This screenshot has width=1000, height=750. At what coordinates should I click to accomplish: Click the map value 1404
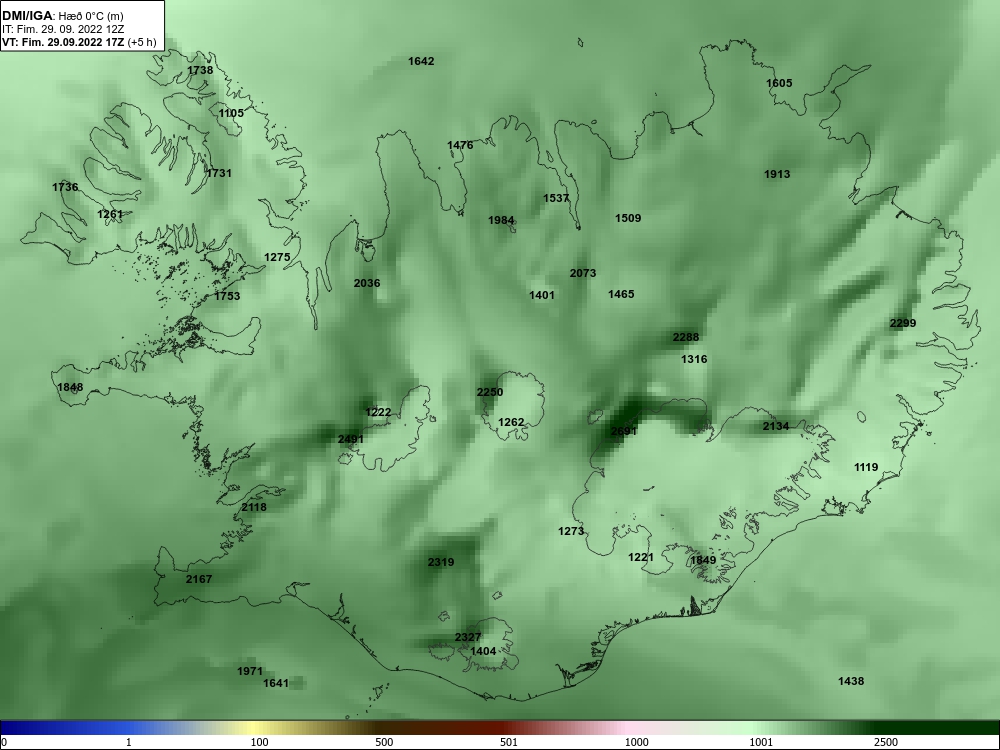point(483,651)
